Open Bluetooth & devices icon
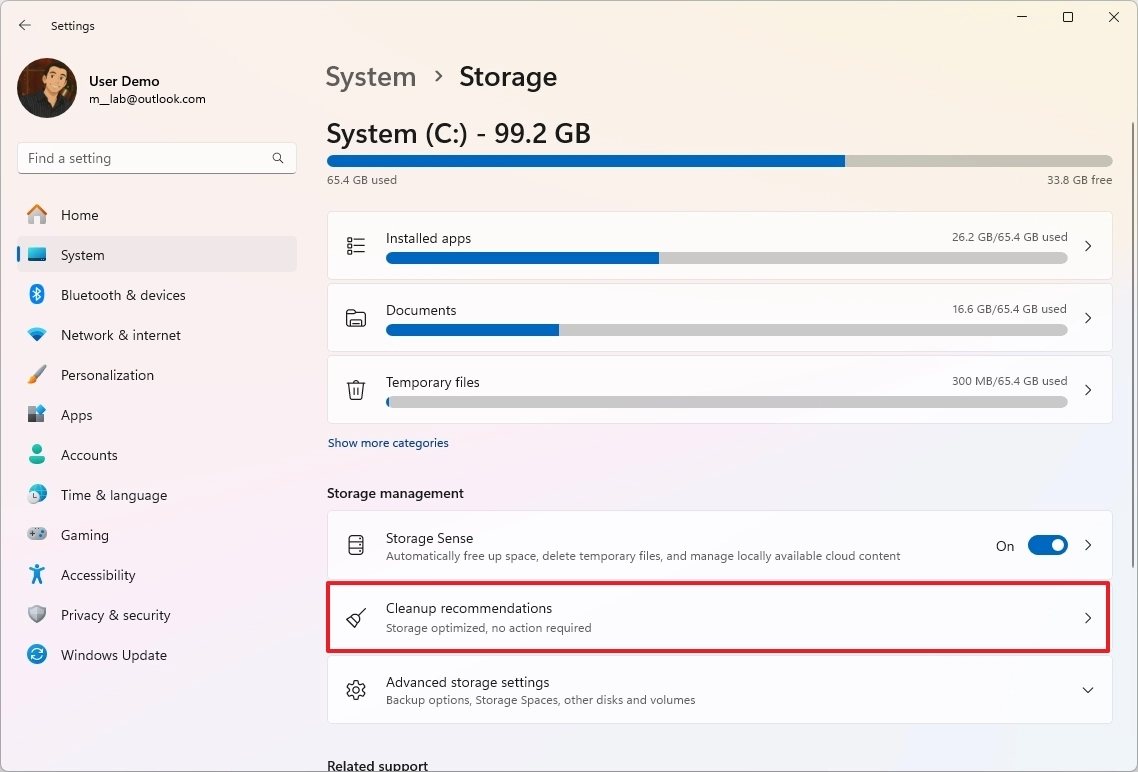Viewport: 1138px width, 772px height. (37, 295)
